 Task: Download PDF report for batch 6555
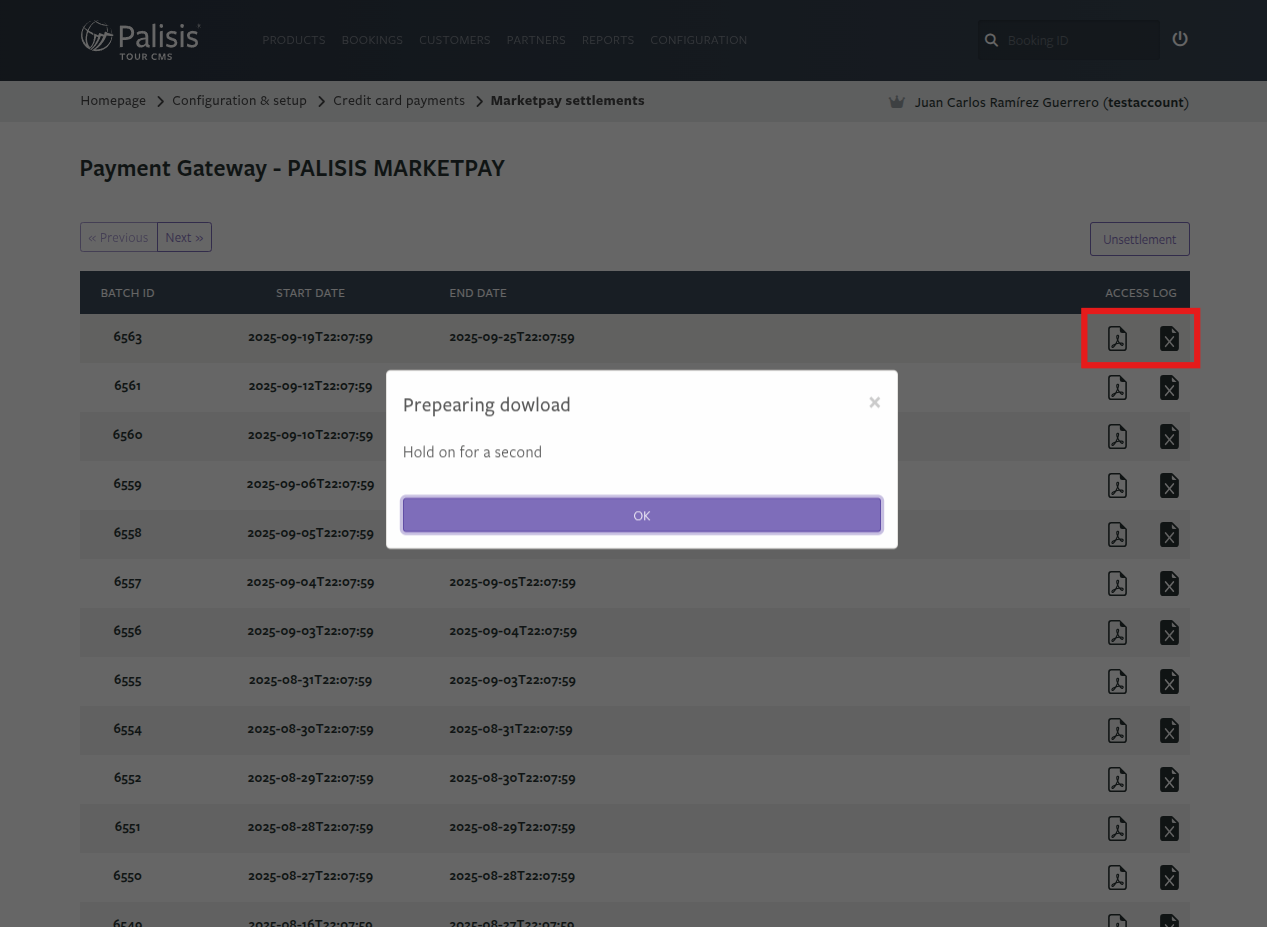(1117, 682)
